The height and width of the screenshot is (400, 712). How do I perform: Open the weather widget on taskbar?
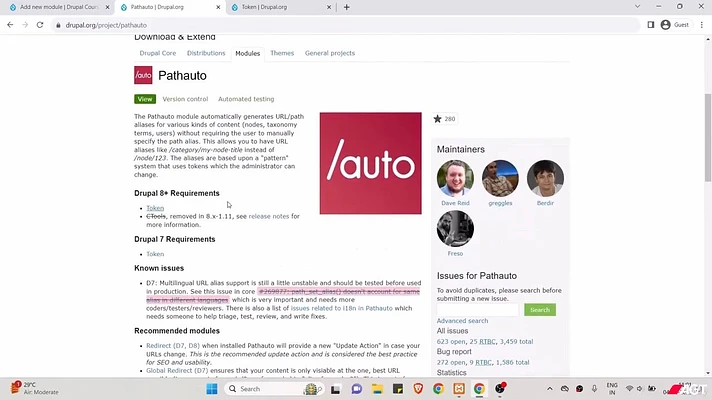pyautogui.click(x=35, y=388)
